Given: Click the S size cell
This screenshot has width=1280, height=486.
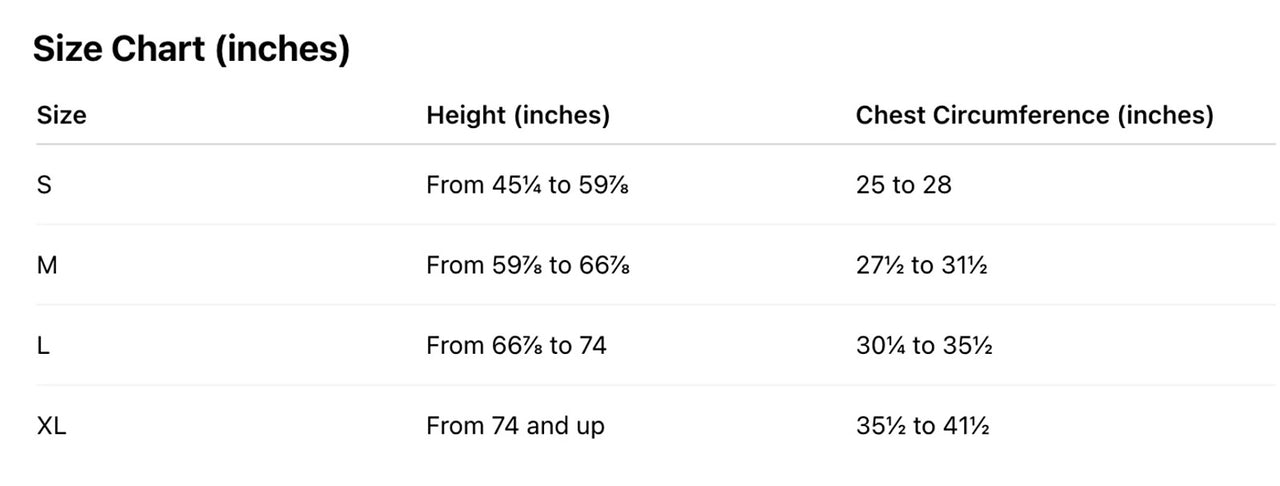Looking at the screenshot, I should pyautogui.click(x=44, y=185).
